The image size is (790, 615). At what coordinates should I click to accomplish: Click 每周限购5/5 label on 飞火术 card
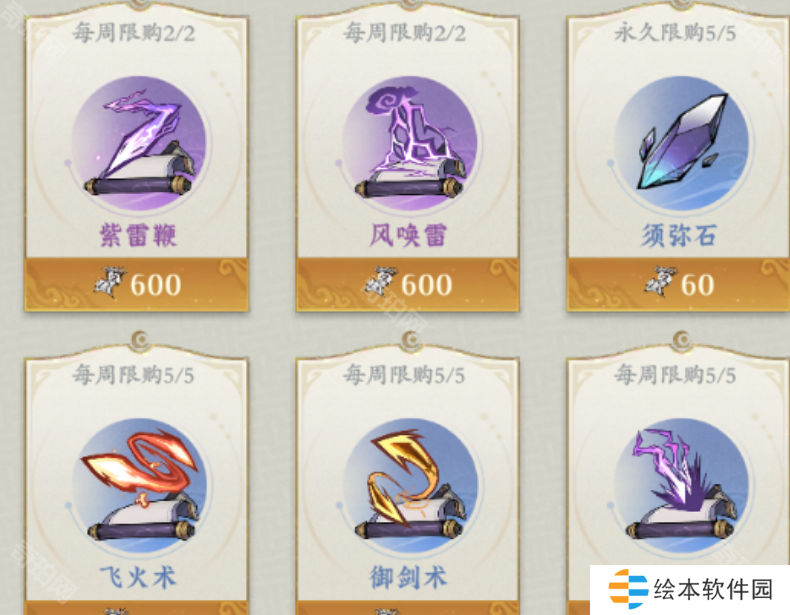click(134, 375)
